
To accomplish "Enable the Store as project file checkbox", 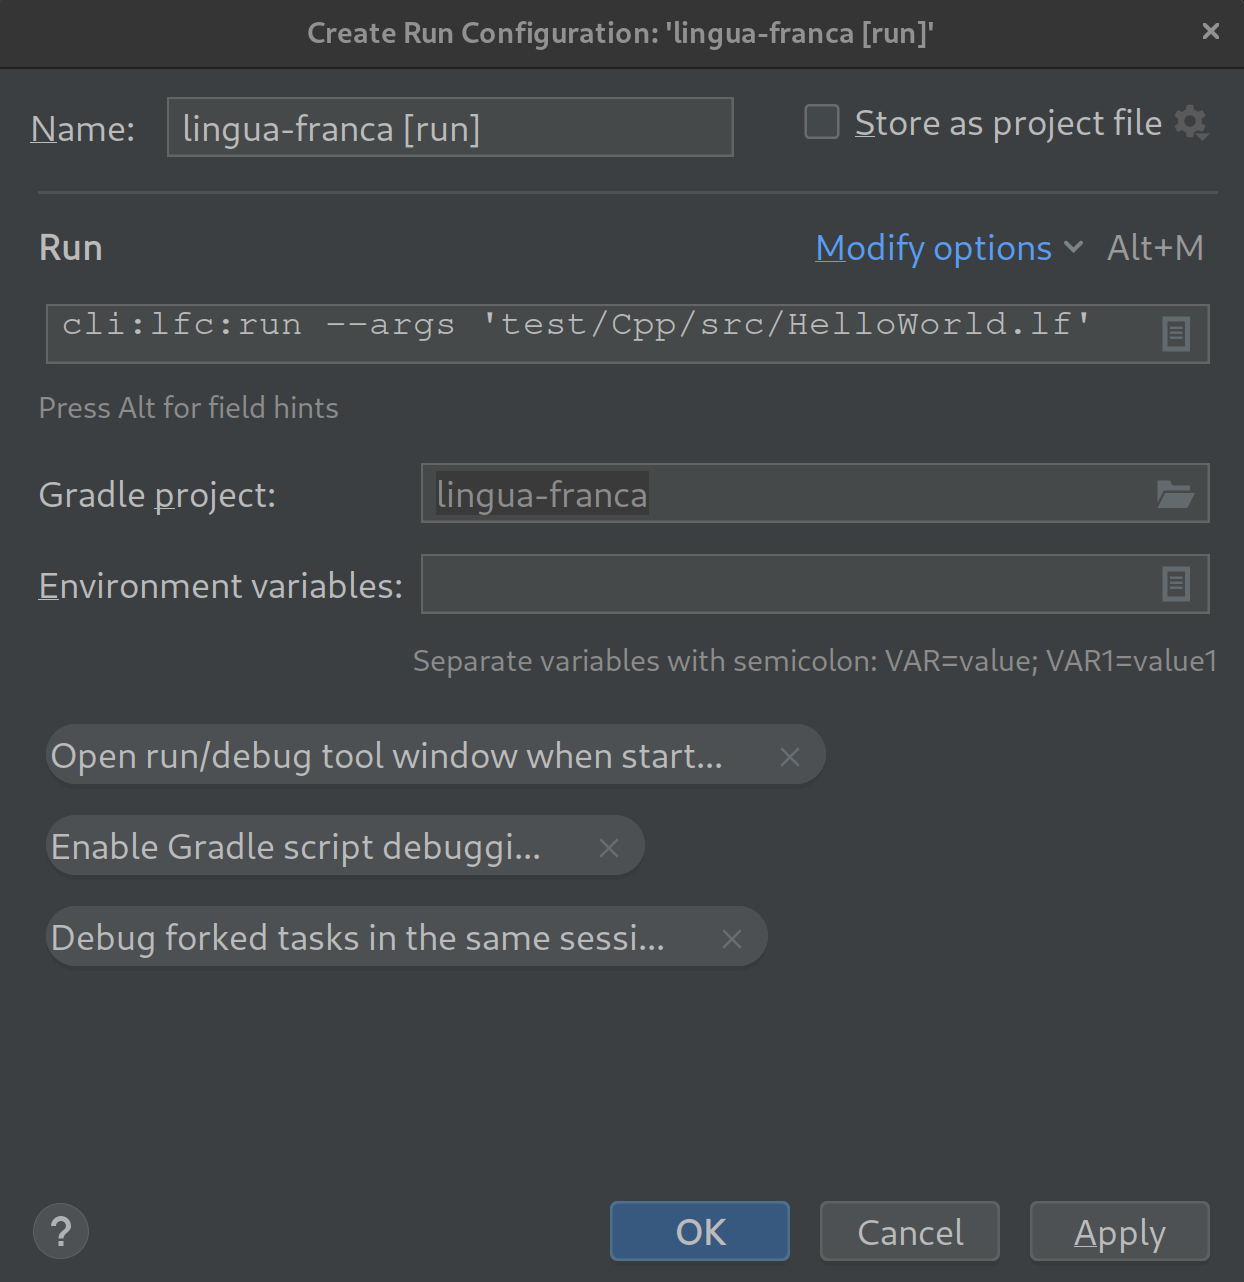I will [822, 122].
